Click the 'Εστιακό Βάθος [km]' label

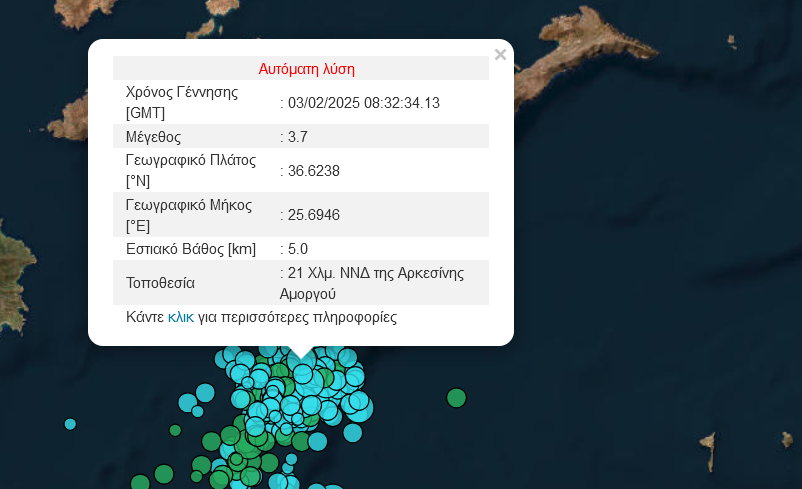191,249
